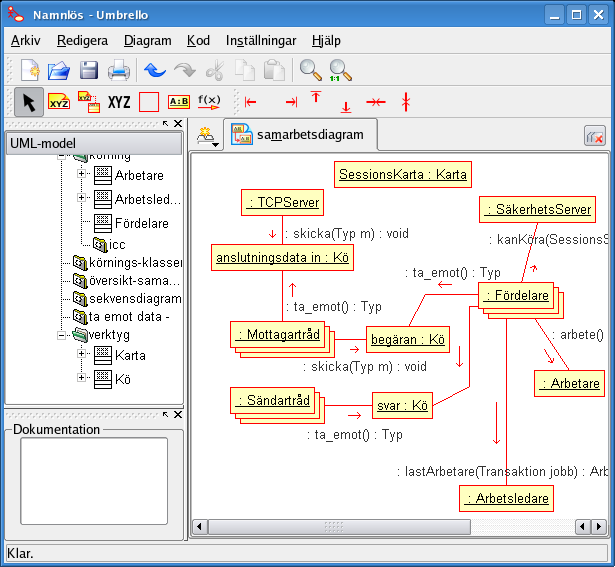This screenshot has height=567, width=615.
Task: Copy selection with the copy icon
Action: (245, 71)
